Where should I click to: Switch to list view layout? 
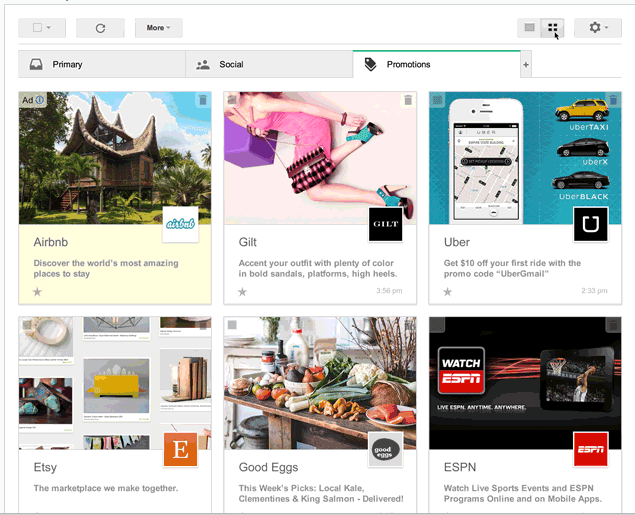click(x=529, y=28)
